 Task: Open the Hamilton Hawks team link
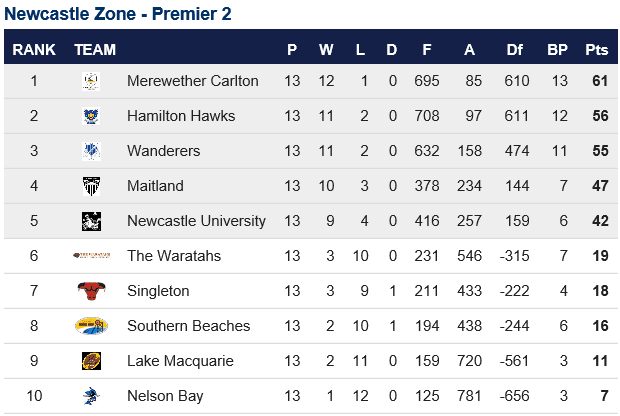tap(181, 116)
